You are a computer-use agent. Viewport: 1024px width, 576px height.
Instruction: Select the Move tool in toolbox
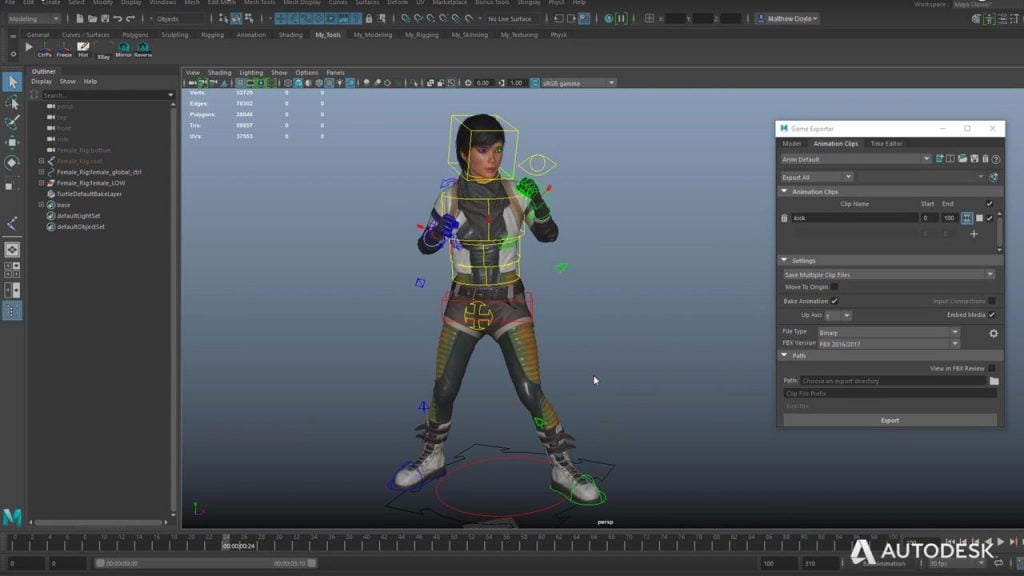[12, 143]
